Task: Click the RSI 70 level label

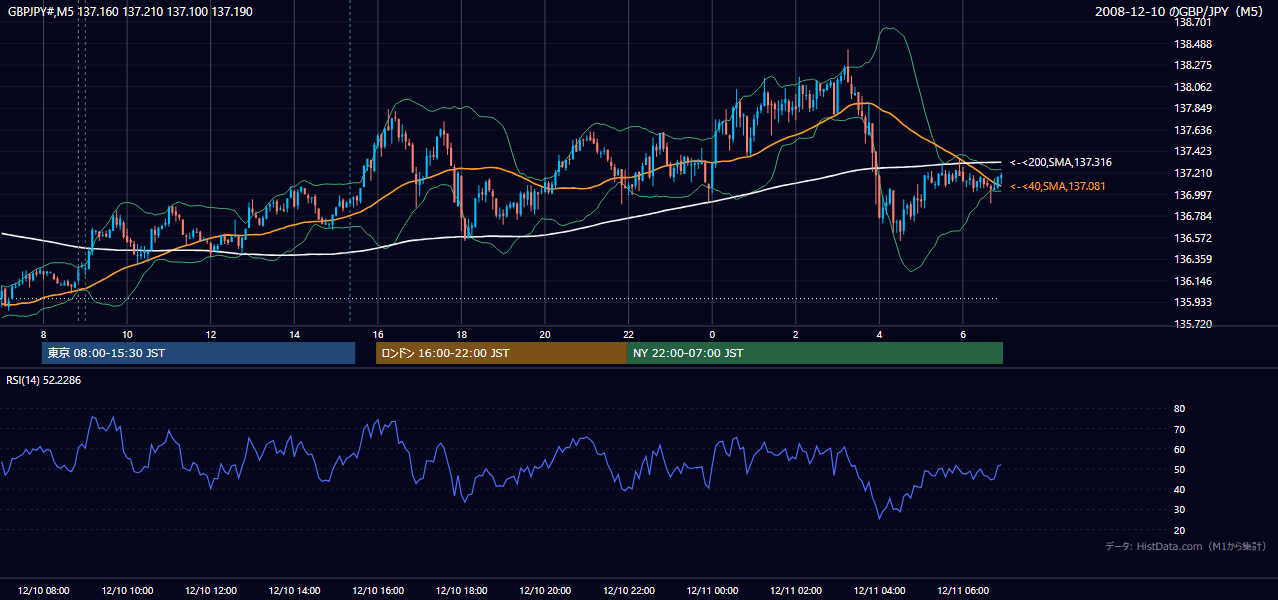Action: point(1179,429)
